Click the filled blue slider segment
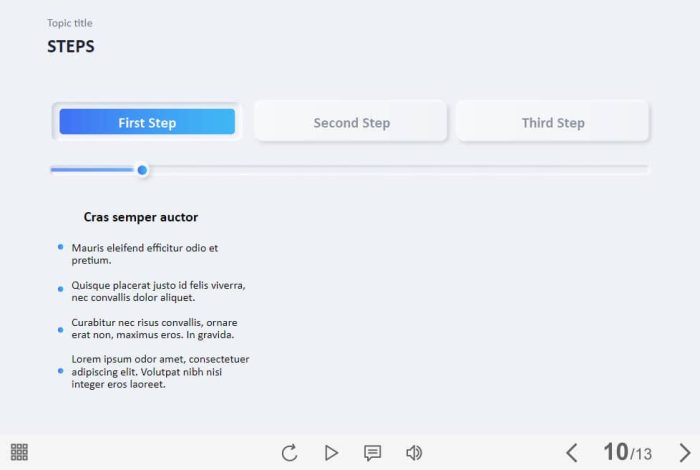700x470 pixels. (x=93, y=170)
